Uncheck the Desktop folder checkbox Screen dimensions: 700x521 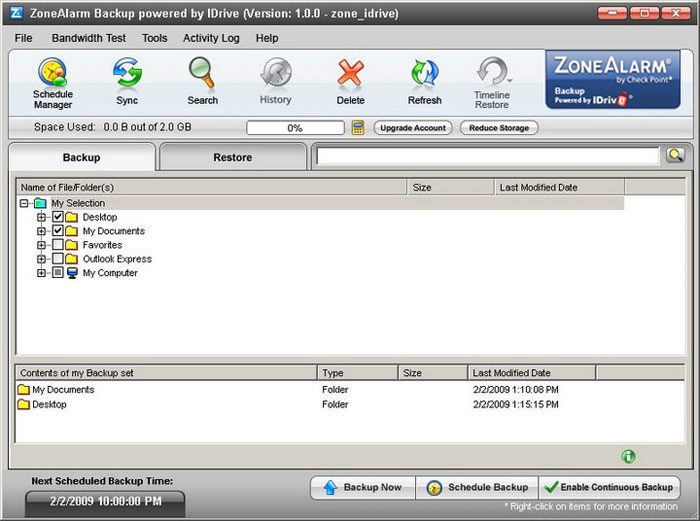click(x=58, y=217)
